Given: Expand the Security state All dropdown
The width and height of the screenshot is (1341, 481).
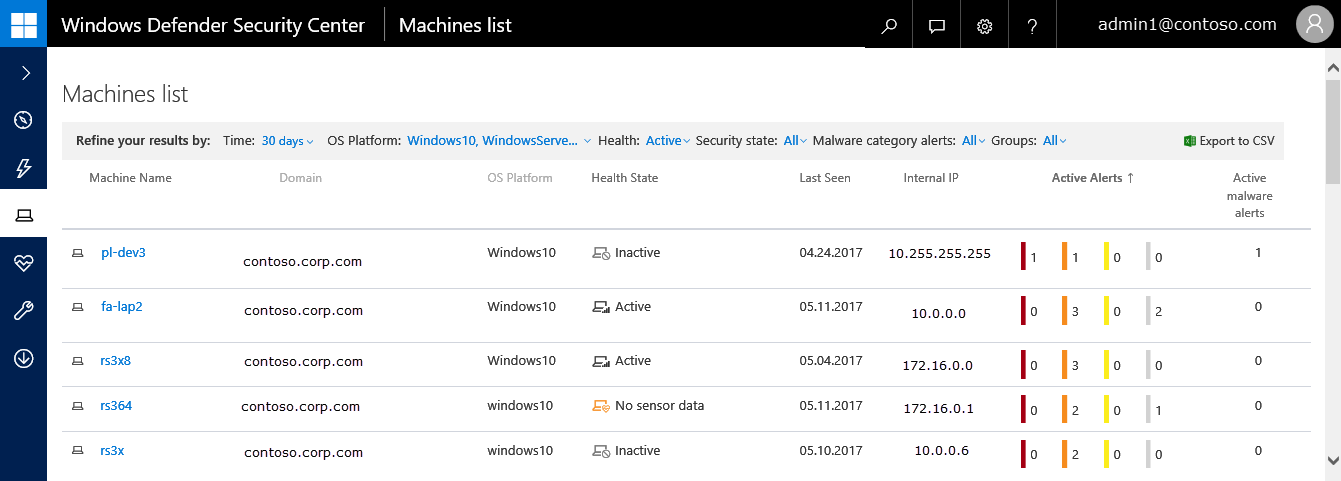Looking at the screenshot, I should 796,141.
